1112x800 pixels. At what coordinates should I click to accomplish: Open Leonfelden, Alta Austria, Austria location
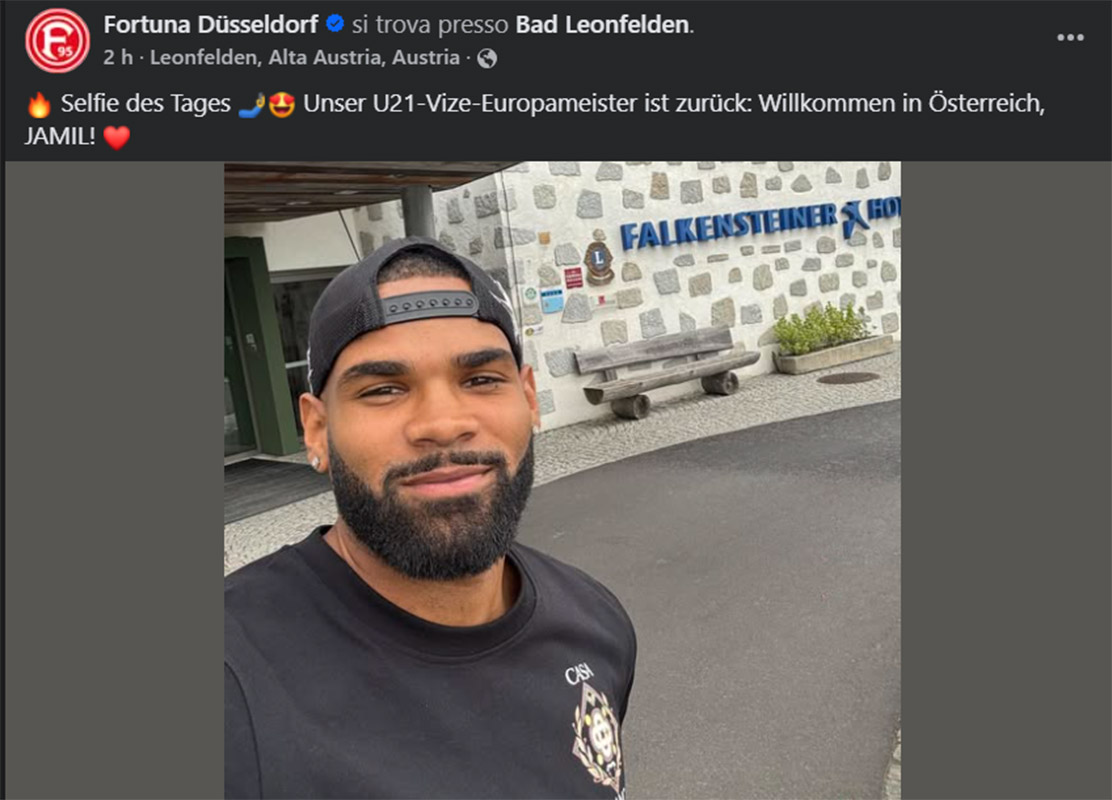tap(305, 57)
